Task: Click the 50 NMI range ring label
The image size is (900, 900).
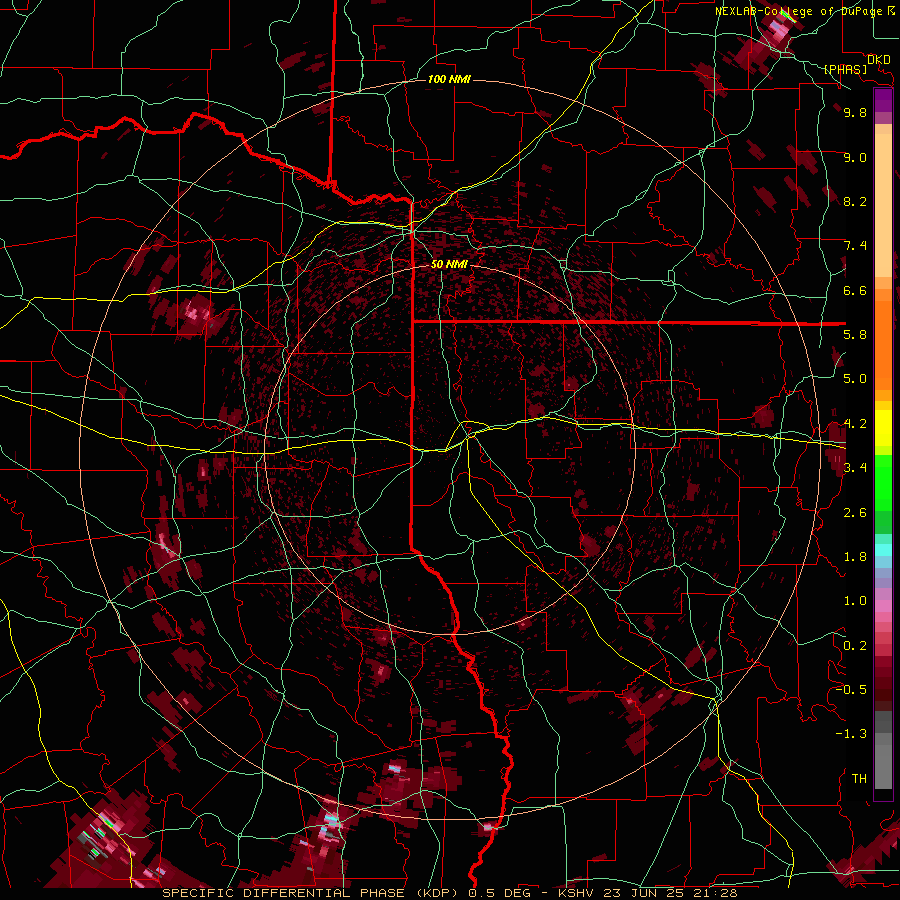Action: [x=449, y=264]
